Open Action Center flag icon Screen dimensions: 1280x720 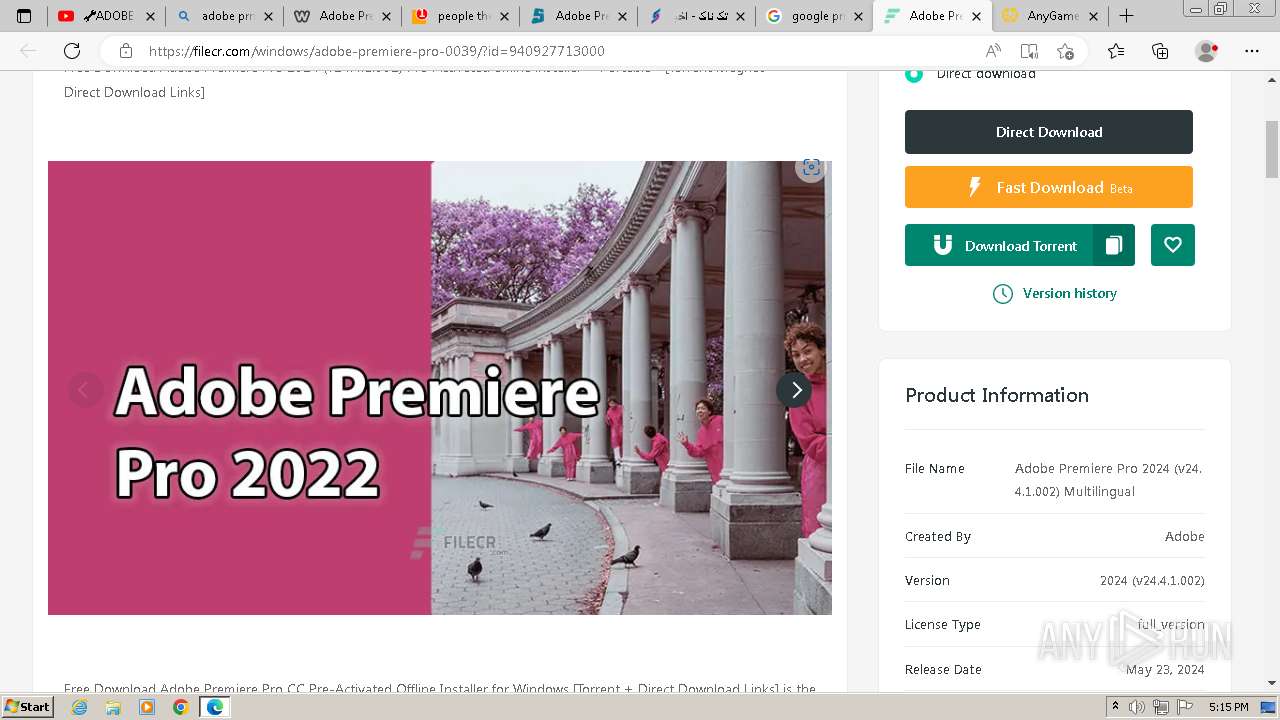click(1185, 707)
